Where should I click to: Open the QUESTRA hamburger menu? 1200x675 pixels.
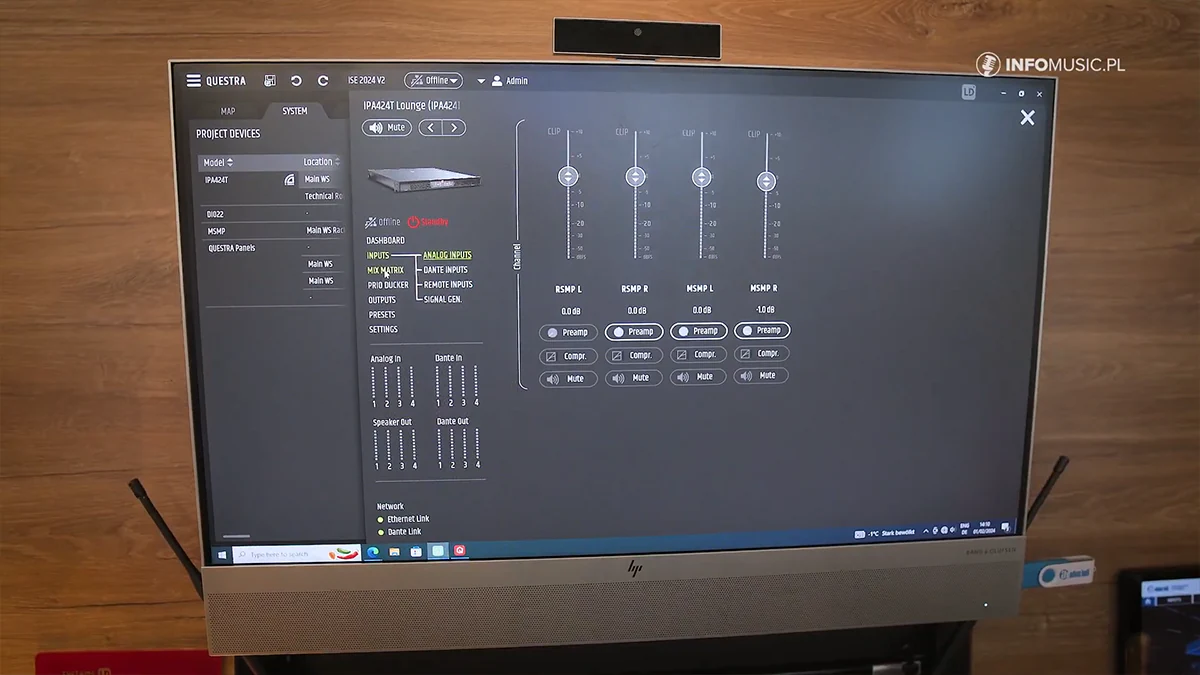point(194,81)
